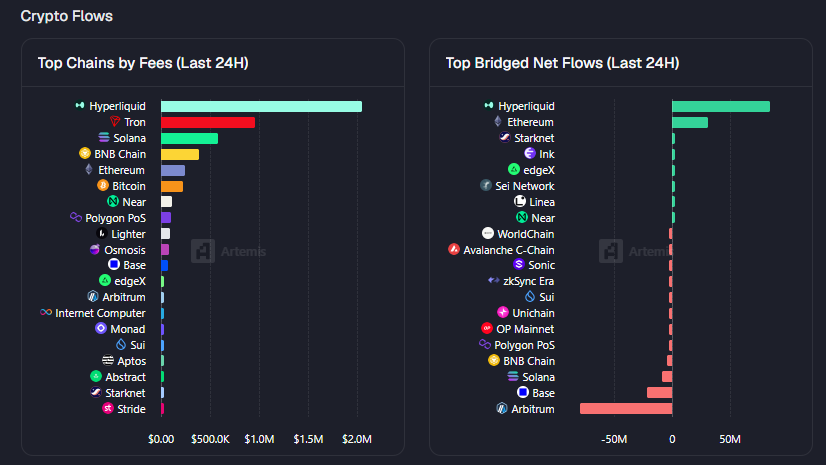Click the Internet Computer infinity icon
Viewport: 826px width, 465px height.
pos(46,312)
